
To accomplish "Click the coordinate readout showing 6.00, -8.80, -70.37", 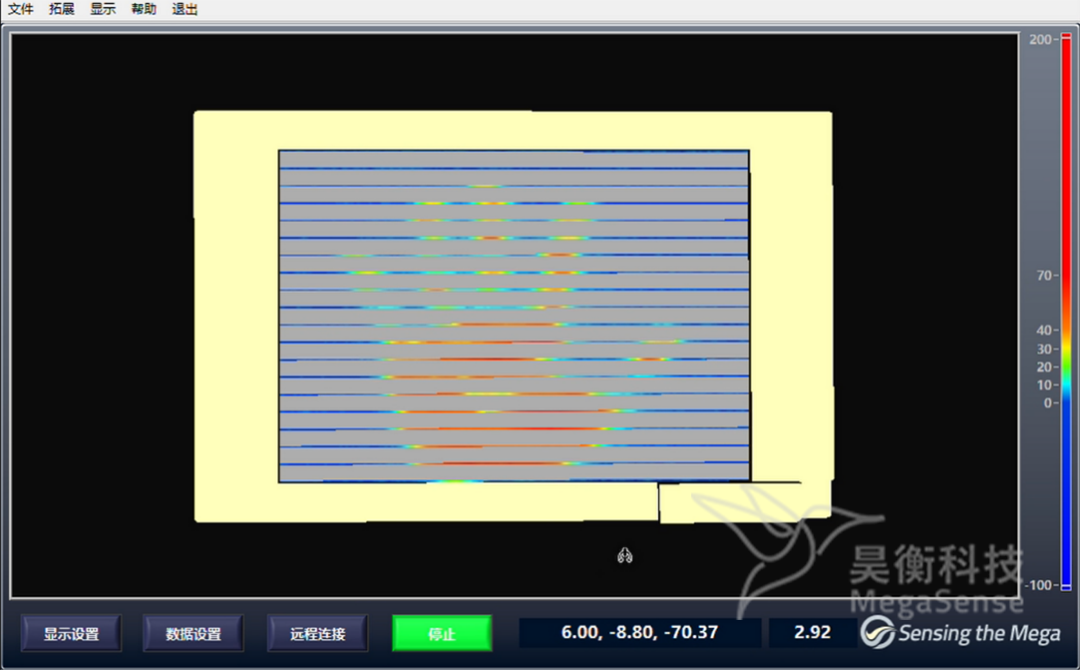I will tap(639, 632).
